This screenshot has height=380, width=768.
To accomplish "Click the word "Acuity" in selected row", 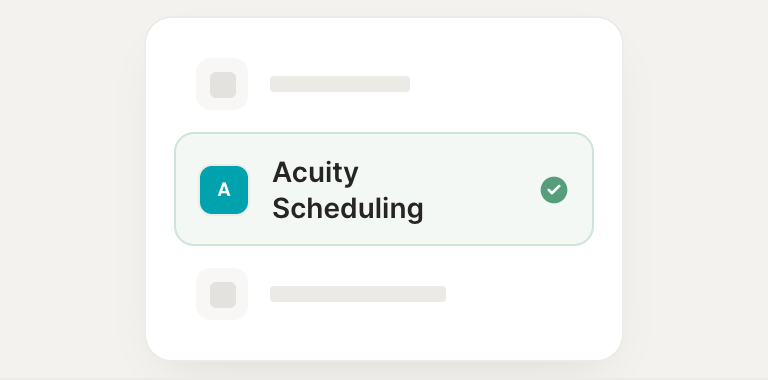I will tap(315, 173).
